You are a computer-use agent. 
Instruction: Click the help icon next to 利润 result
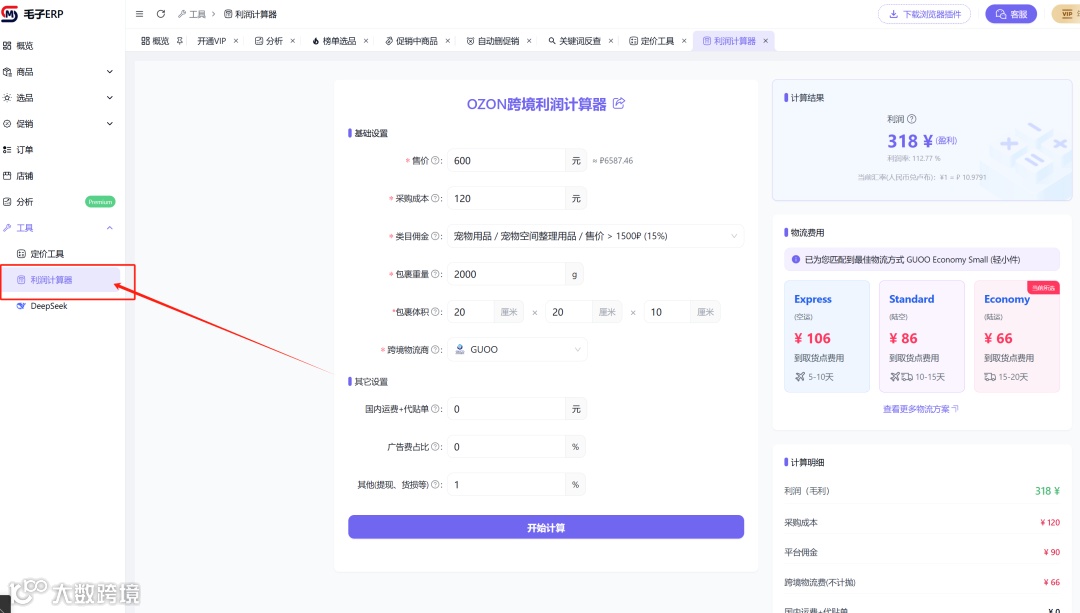tap(912, 118)
